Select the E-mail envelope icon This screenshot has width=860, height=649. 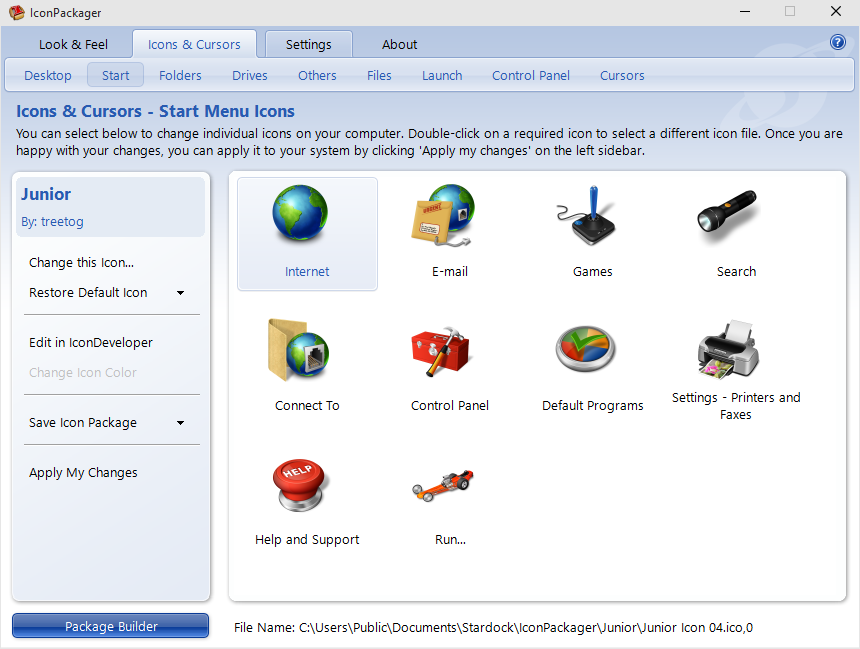pos(443,215)
